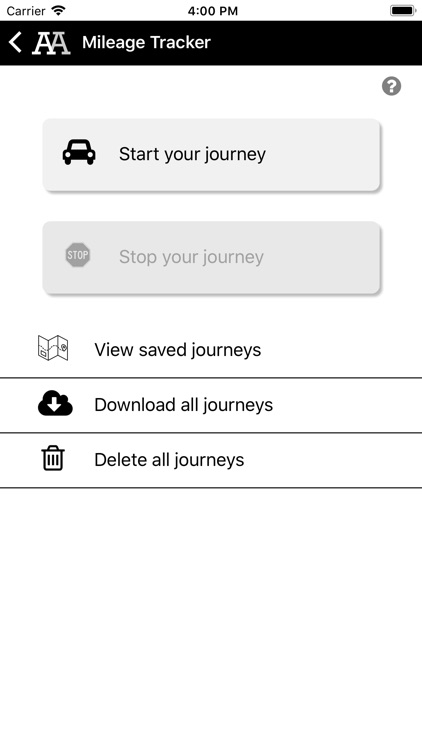Click the STOP sign icon

pyautogui.click(x=78, y=255)
